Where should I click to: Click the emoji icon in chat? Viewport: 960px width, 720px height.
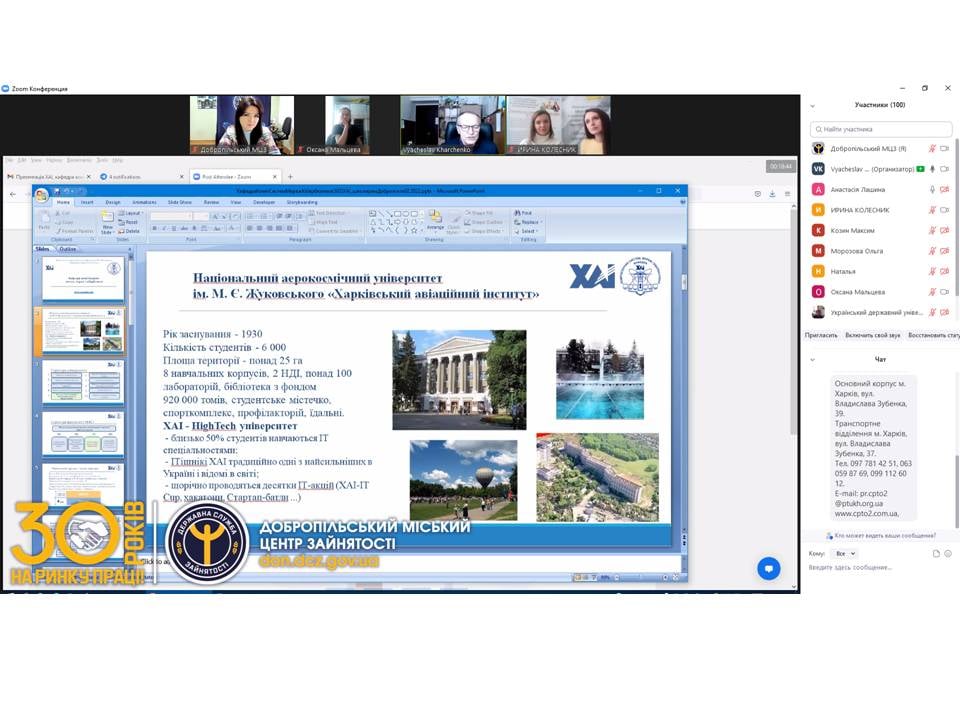click(948, 553)
